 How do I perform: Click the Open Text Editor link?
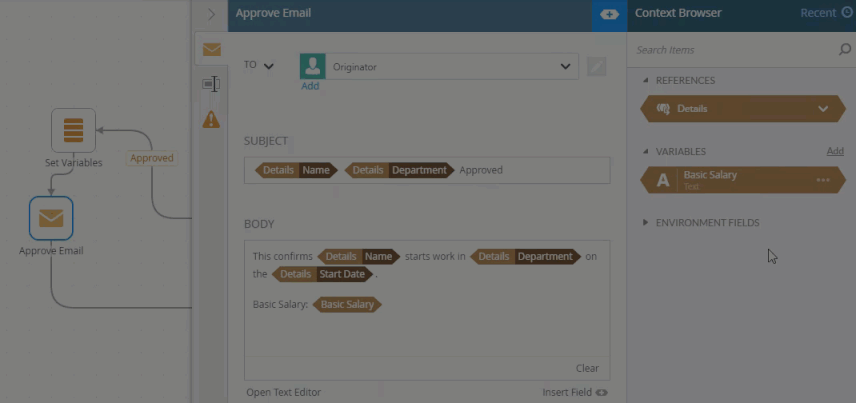pyautogui.click(x=283, y=393)
